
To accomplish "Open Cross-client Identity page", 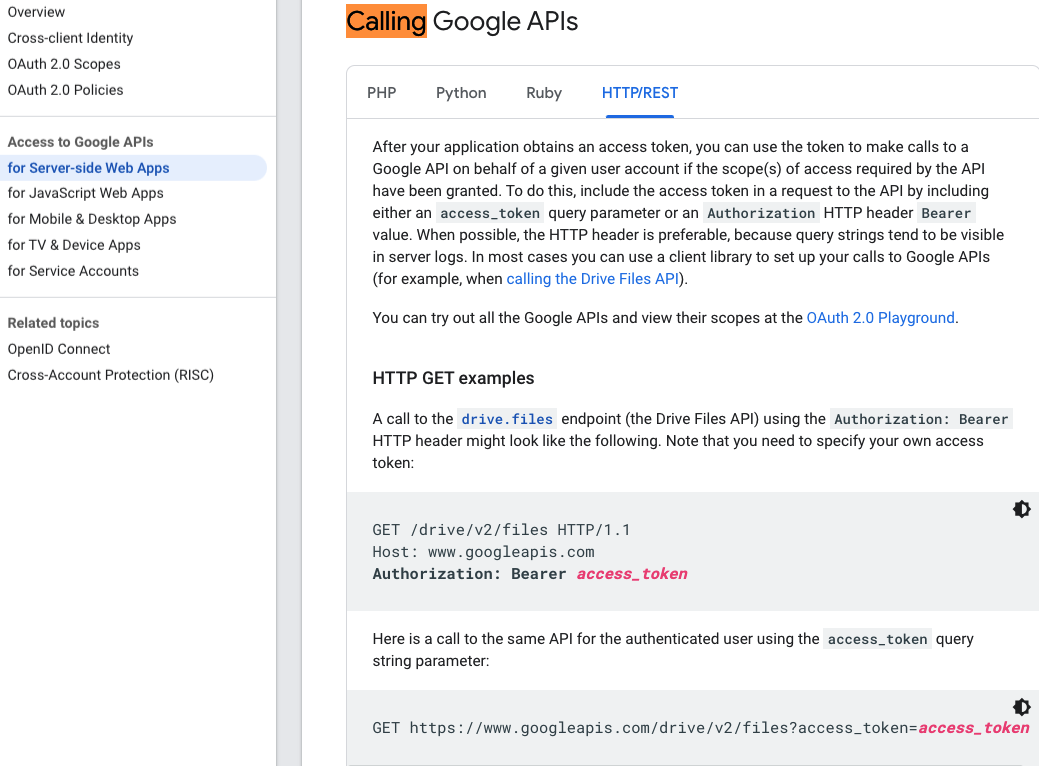I will 70,38.
